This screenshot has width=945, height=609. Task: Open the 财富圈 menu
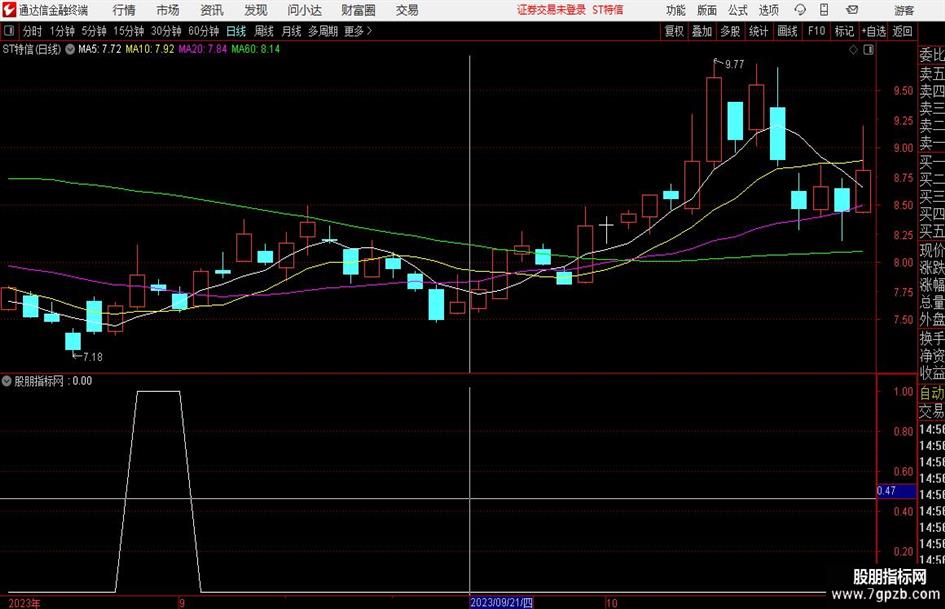pos(358,10)
